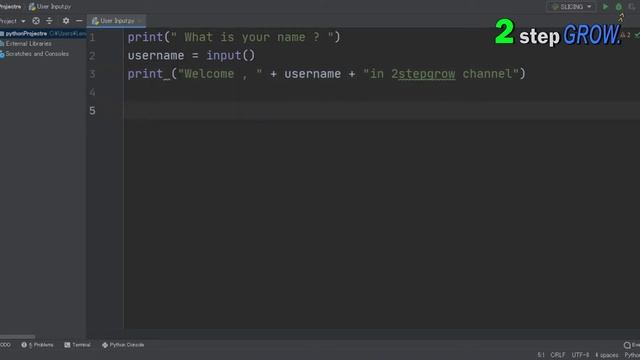This screenshot has width=640, height=360.
Task: Click the input() call on line 2
Action: 231,56
